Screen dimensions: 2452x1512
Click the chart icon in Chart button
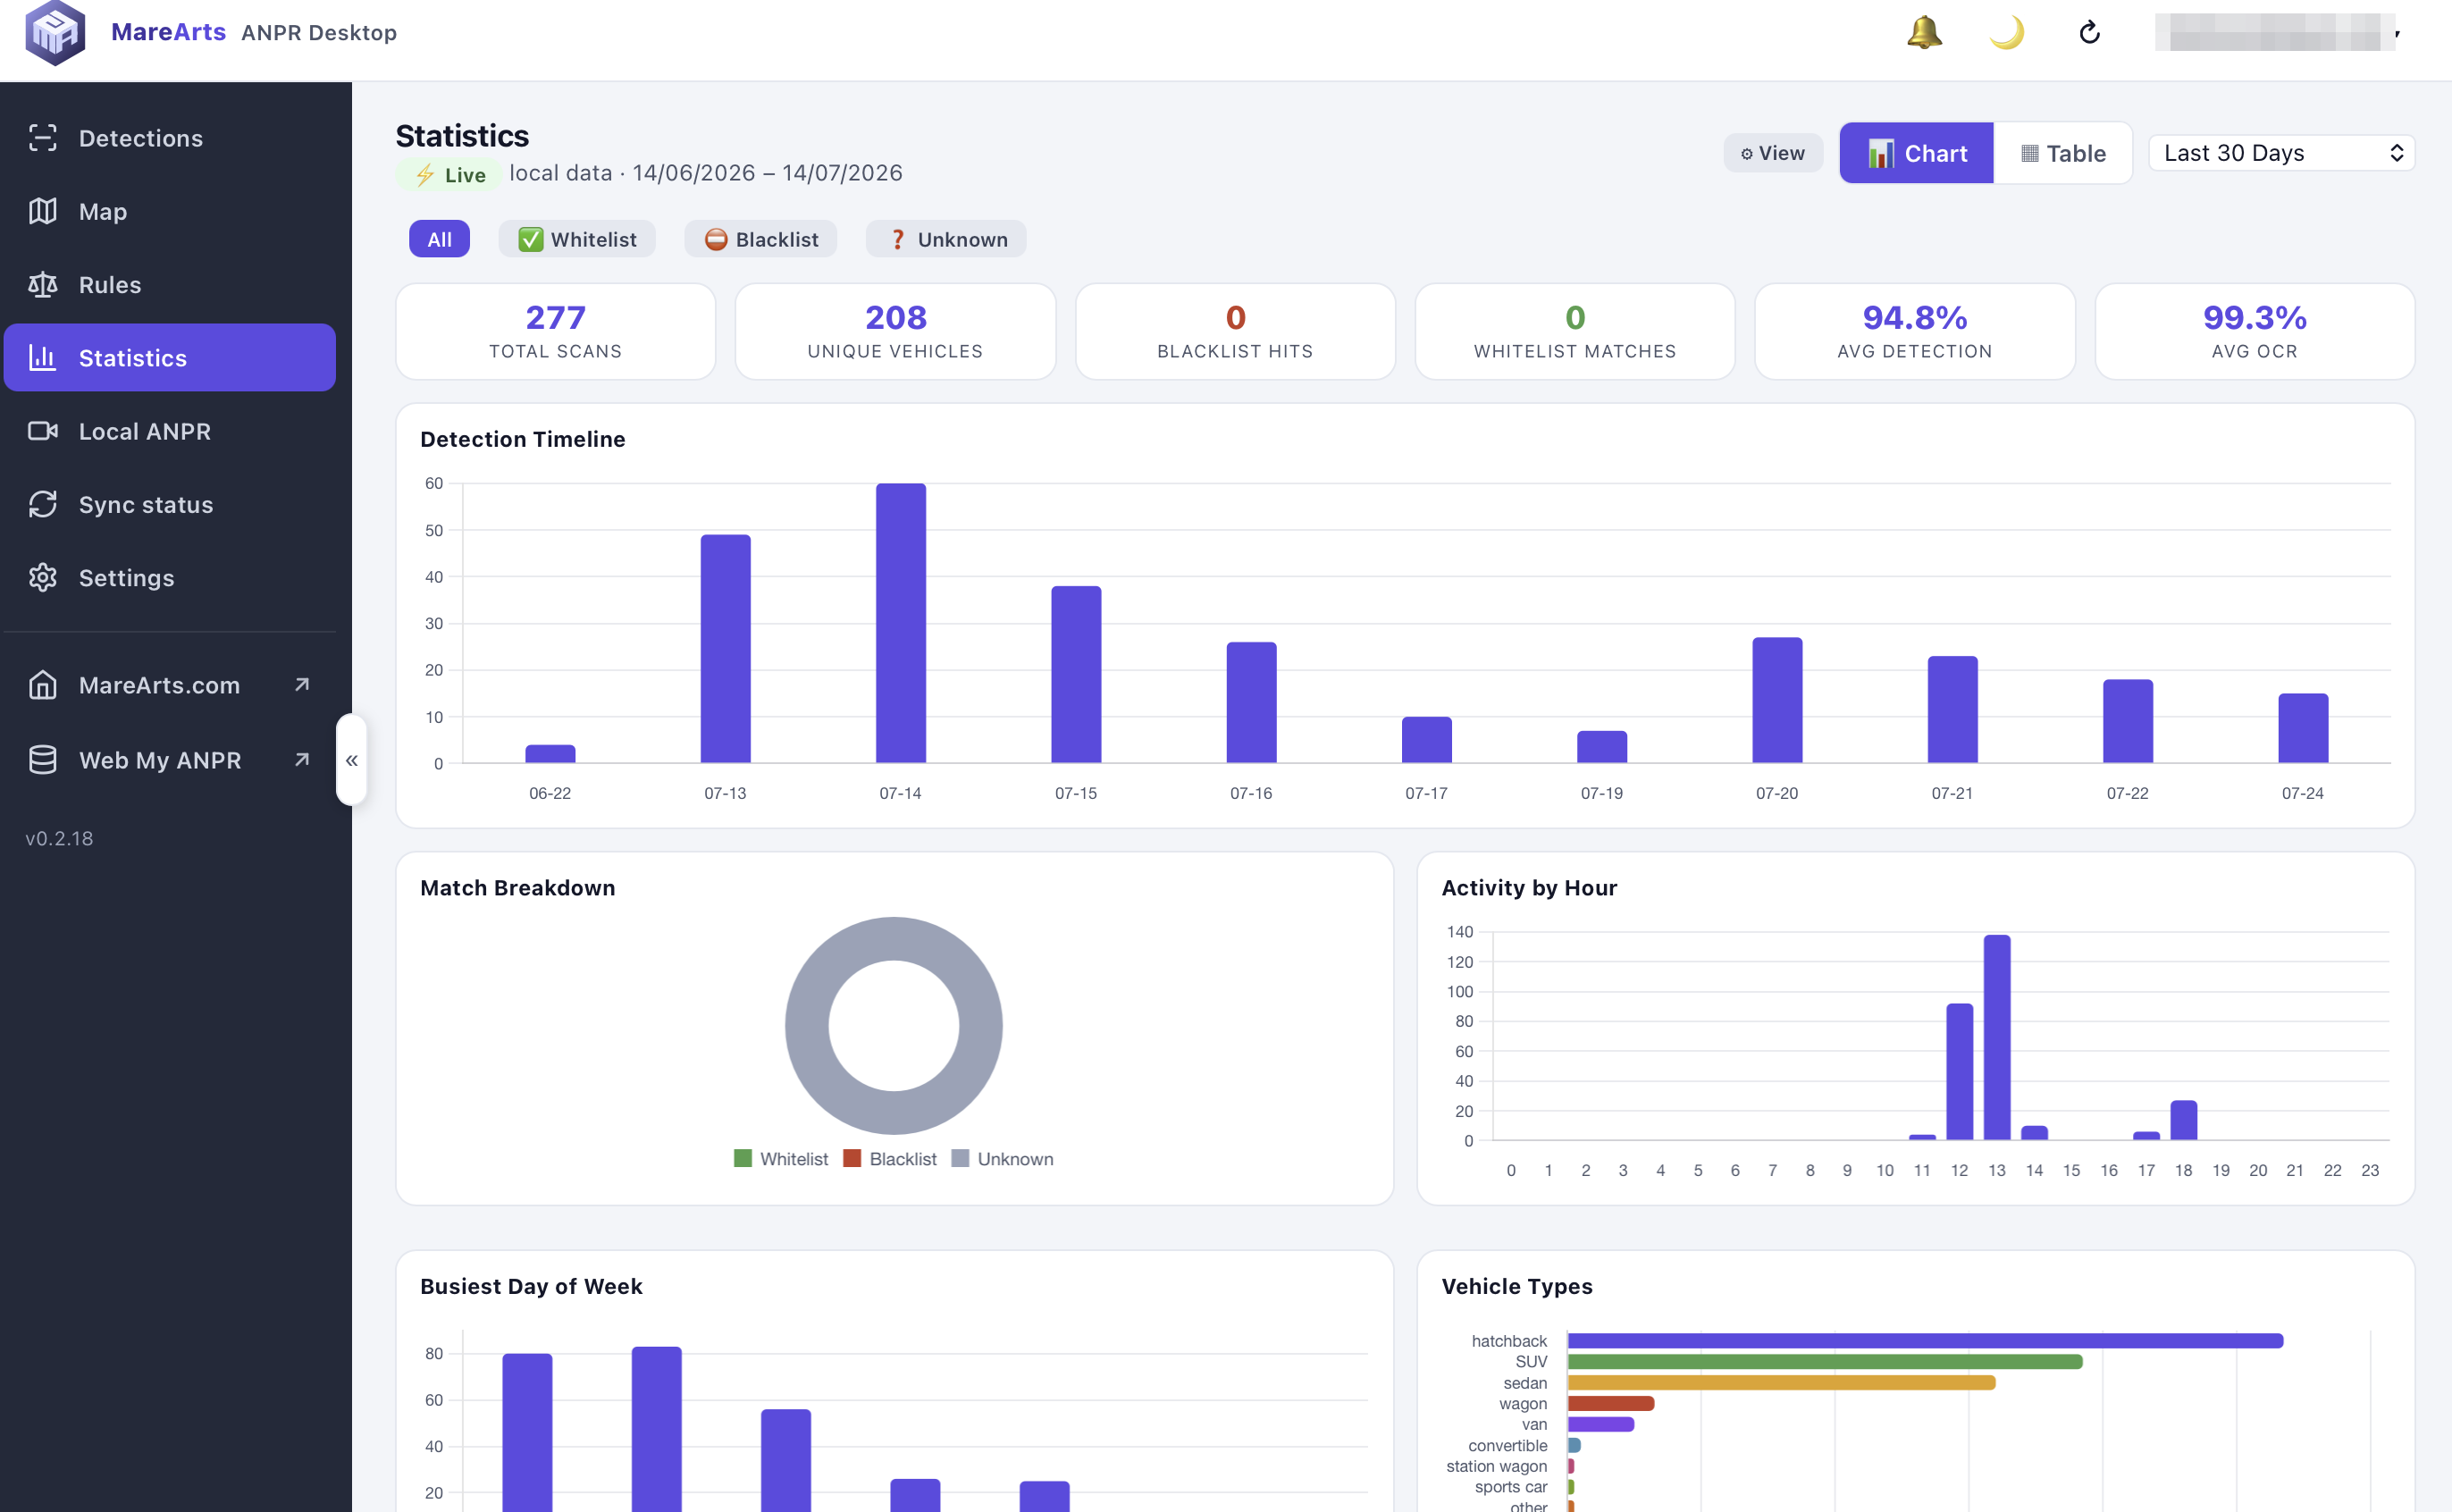point(1880,153)
